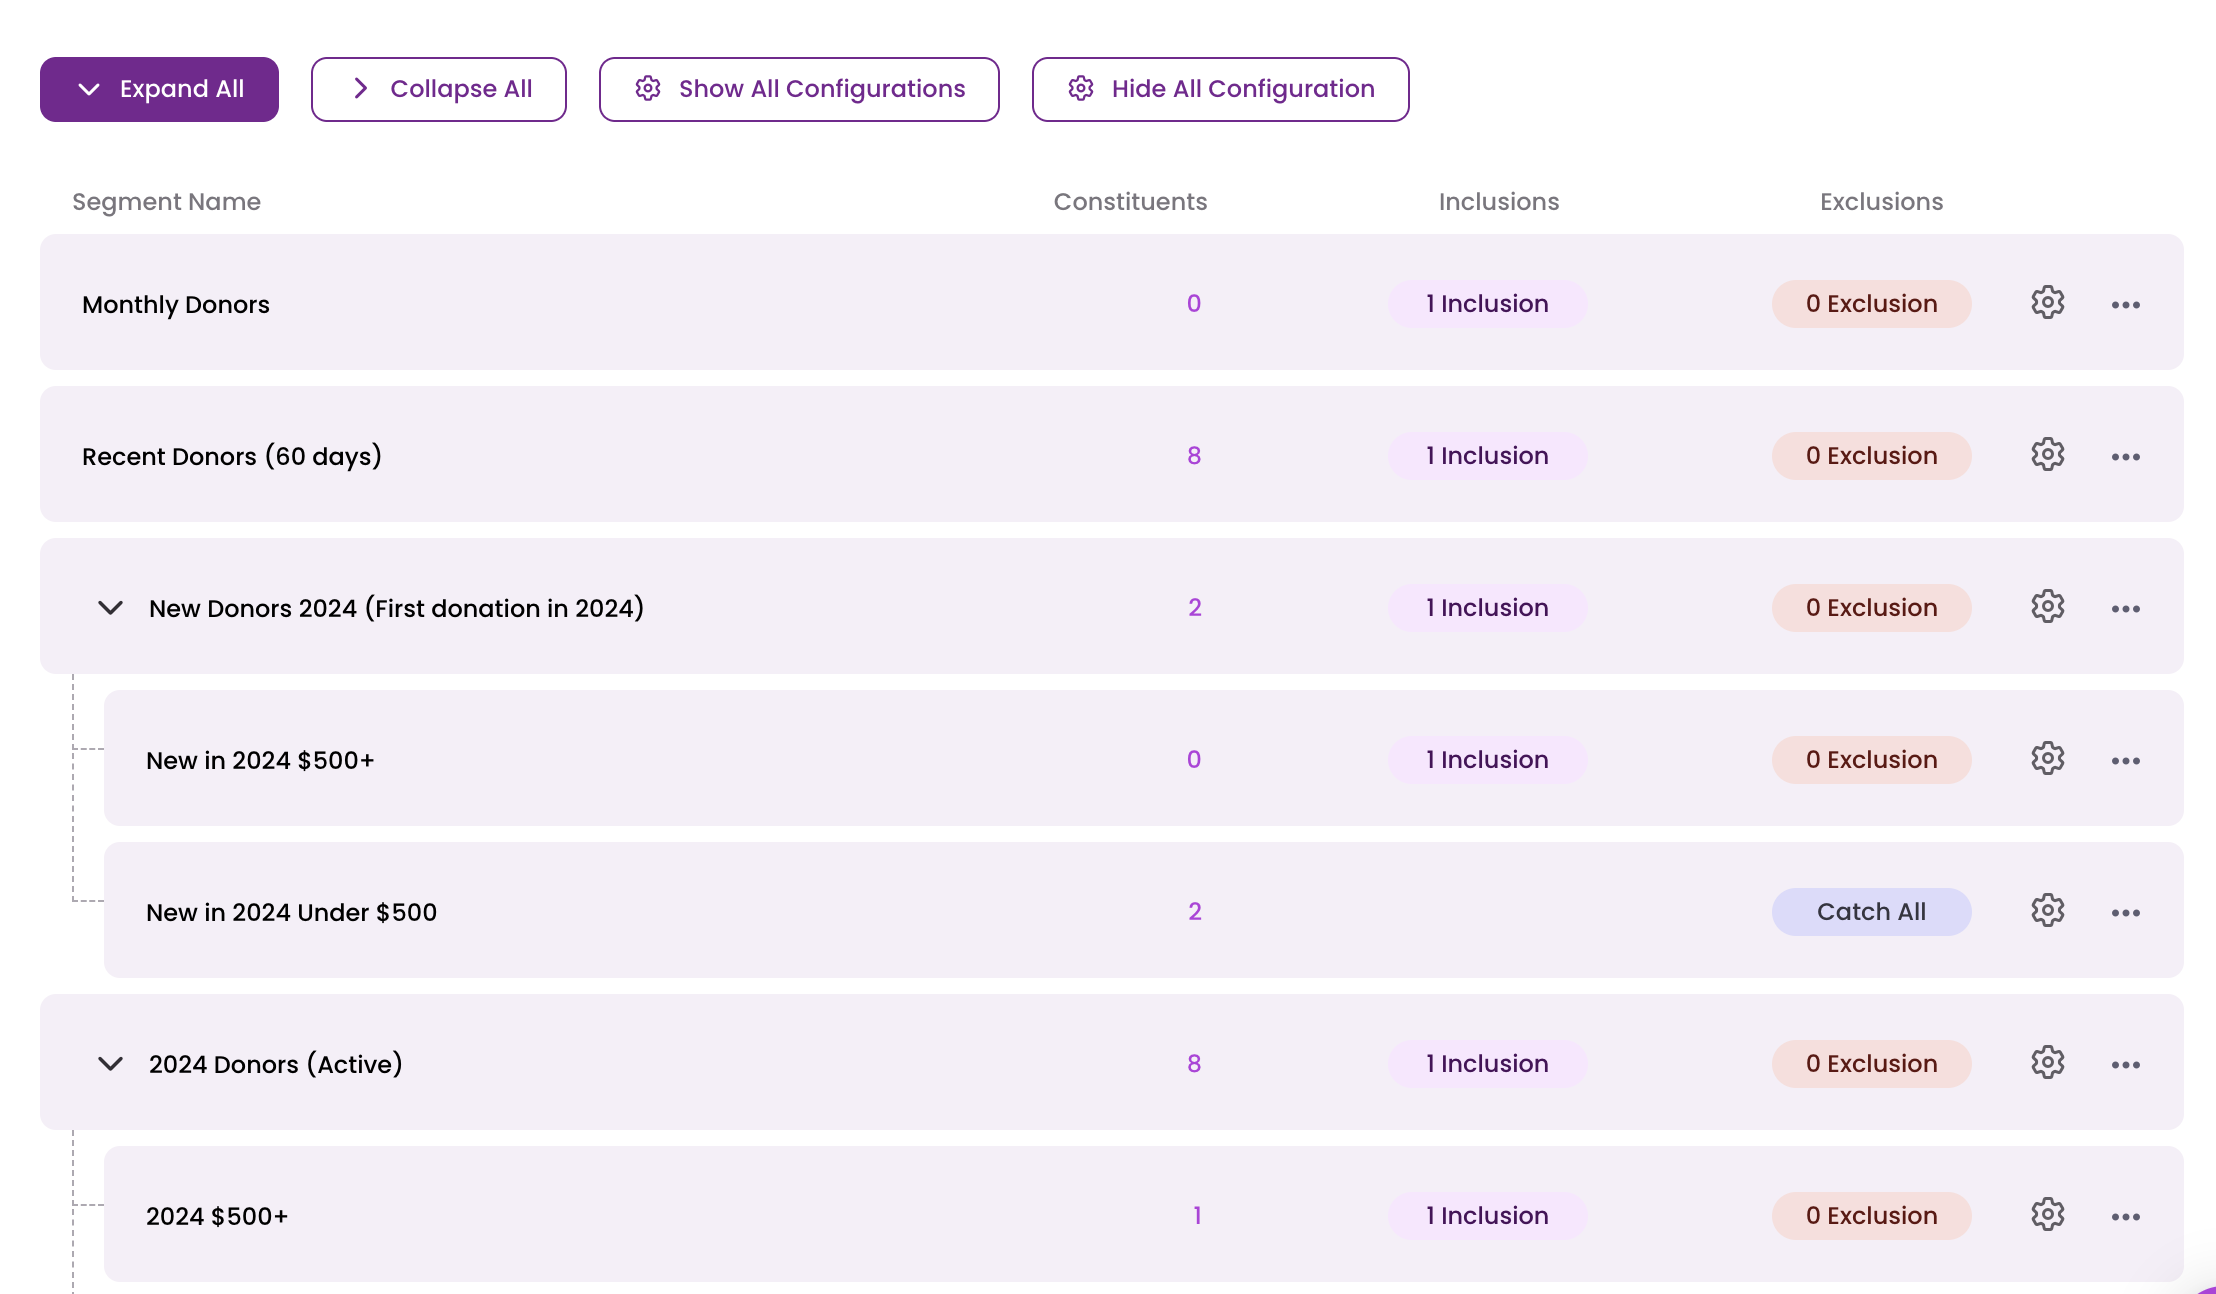Click the Catch All badge
This screenshot has height=1294, width=2216.
(x=1871, y=912)
